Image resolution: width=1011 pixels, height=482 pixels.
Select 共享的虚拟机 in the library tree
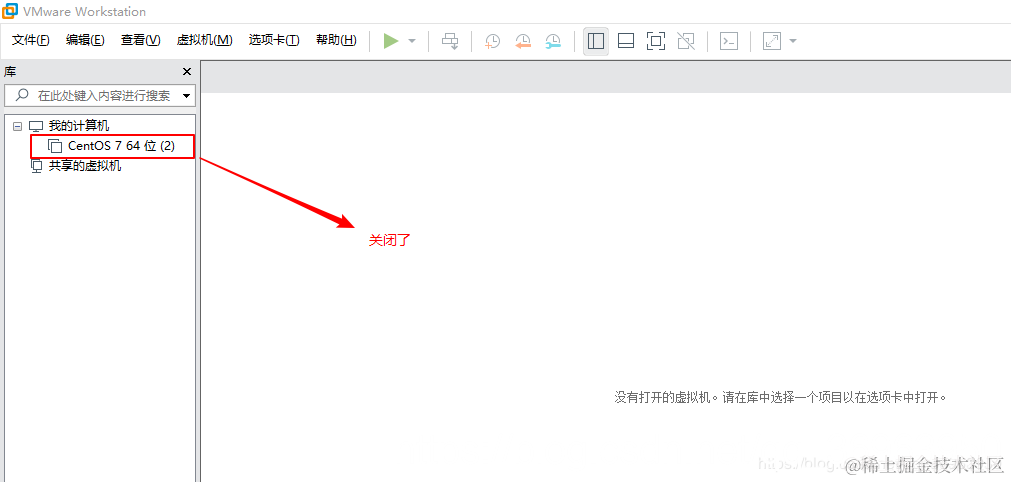coord(85,166)
